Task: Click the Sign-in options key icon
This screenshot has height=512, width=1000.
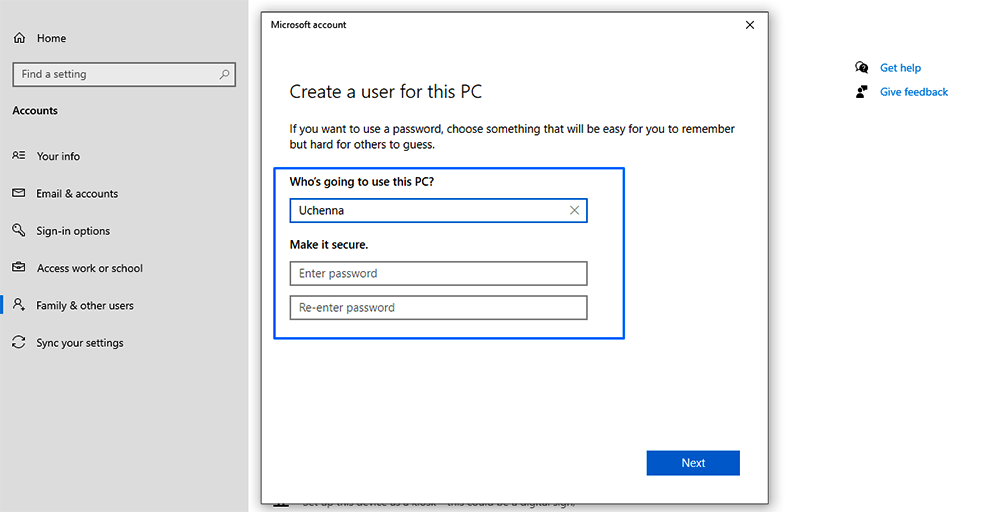Action: [19, 230]
